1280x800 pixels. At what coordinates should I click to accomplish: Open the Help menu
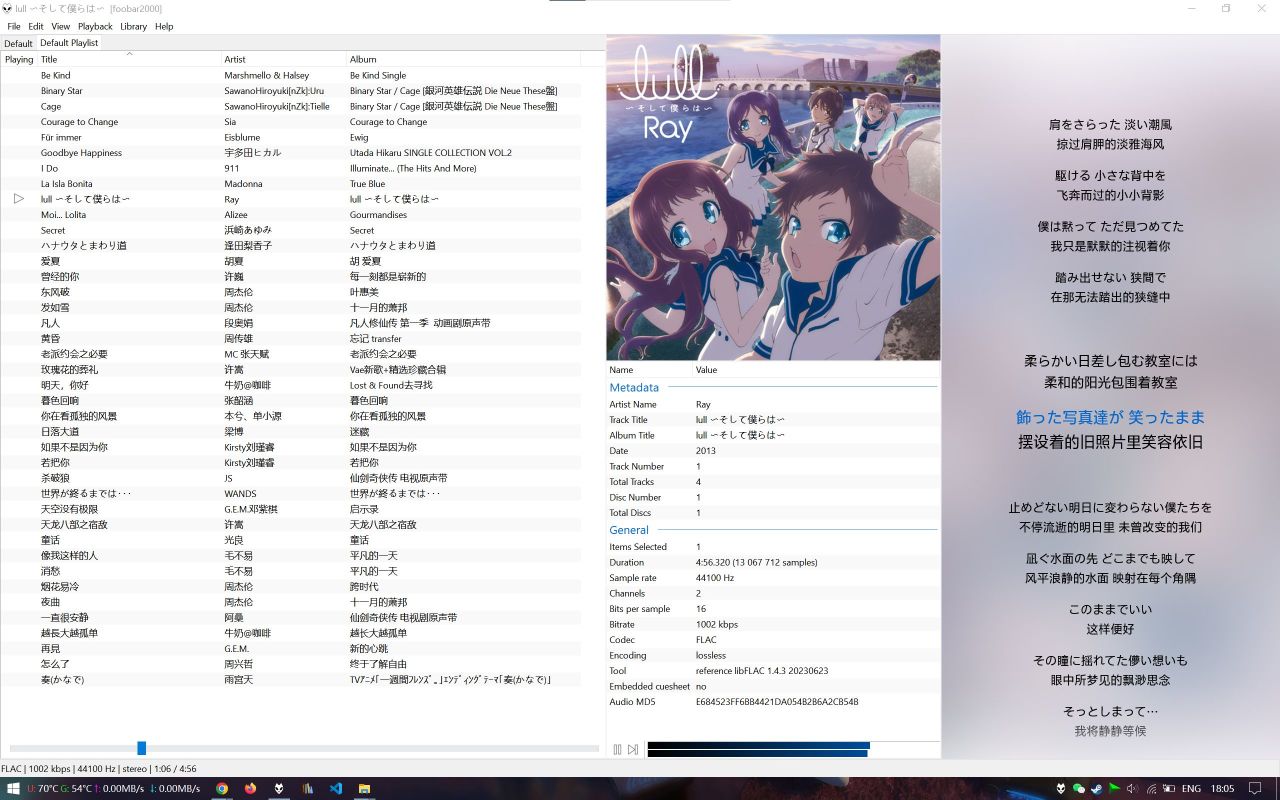click(164, 26)
